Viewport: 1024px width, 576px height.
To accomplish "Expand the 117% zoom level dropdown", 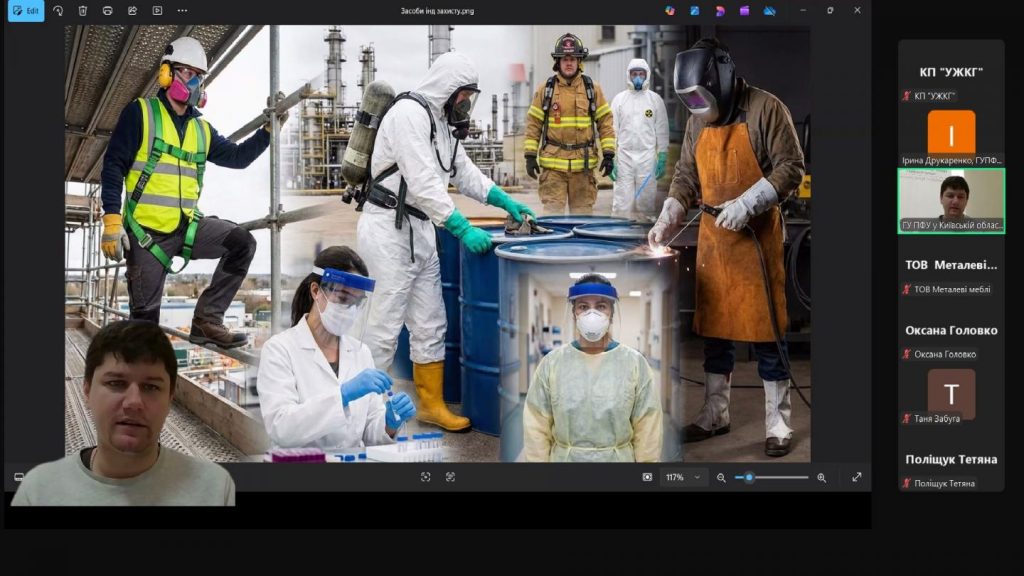I will coord(684,477).
